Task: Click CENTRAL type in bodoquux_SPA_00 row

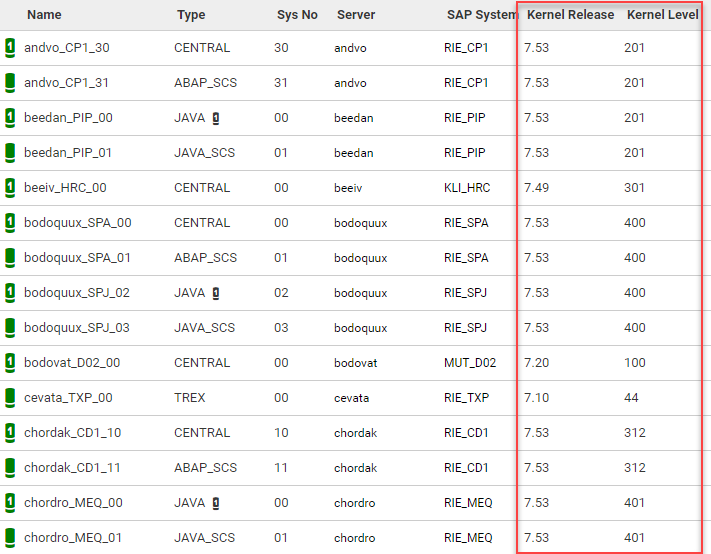Action: point(202,223)
